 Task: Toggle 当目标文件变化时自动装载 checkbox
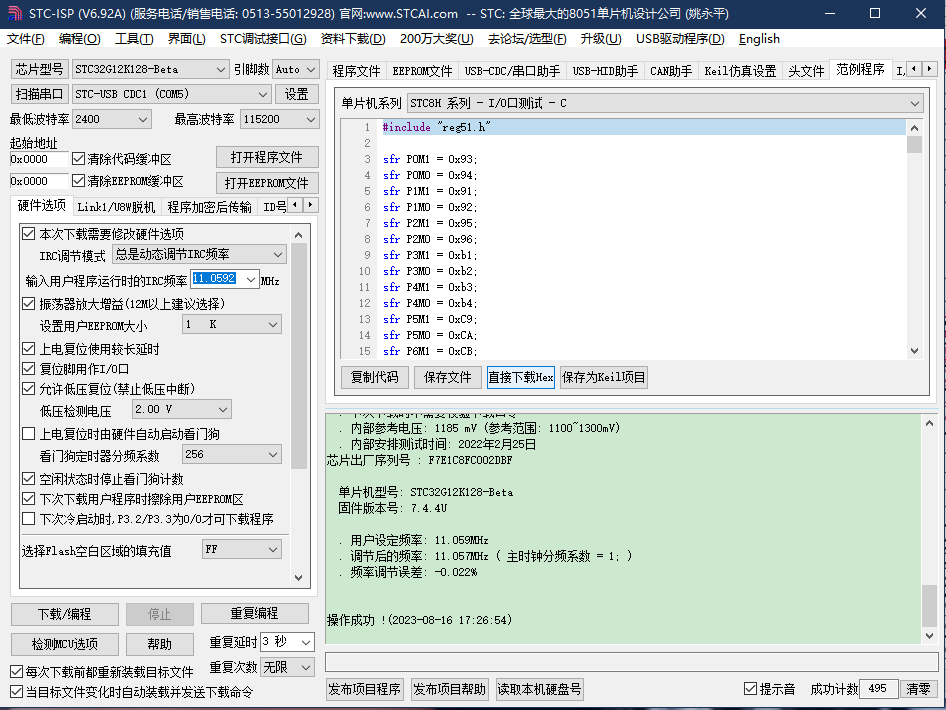tap(17, 692)
